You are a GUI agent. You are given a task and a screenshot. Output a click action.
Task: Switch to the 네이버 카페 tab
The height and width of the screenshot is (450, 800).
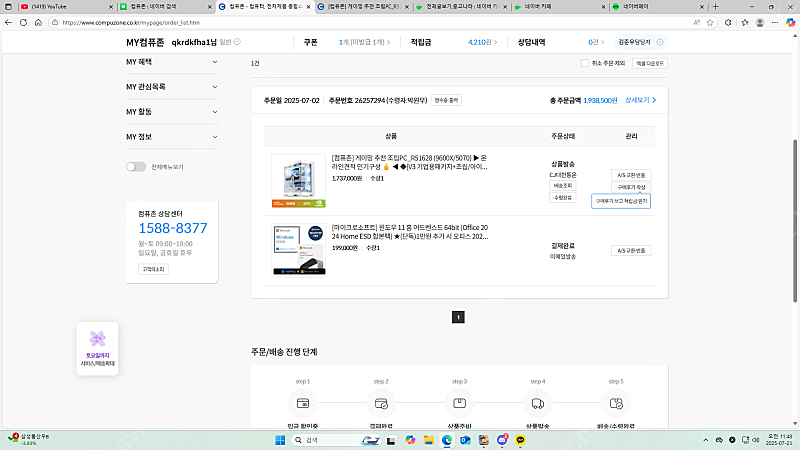click(x=558, y=7)
